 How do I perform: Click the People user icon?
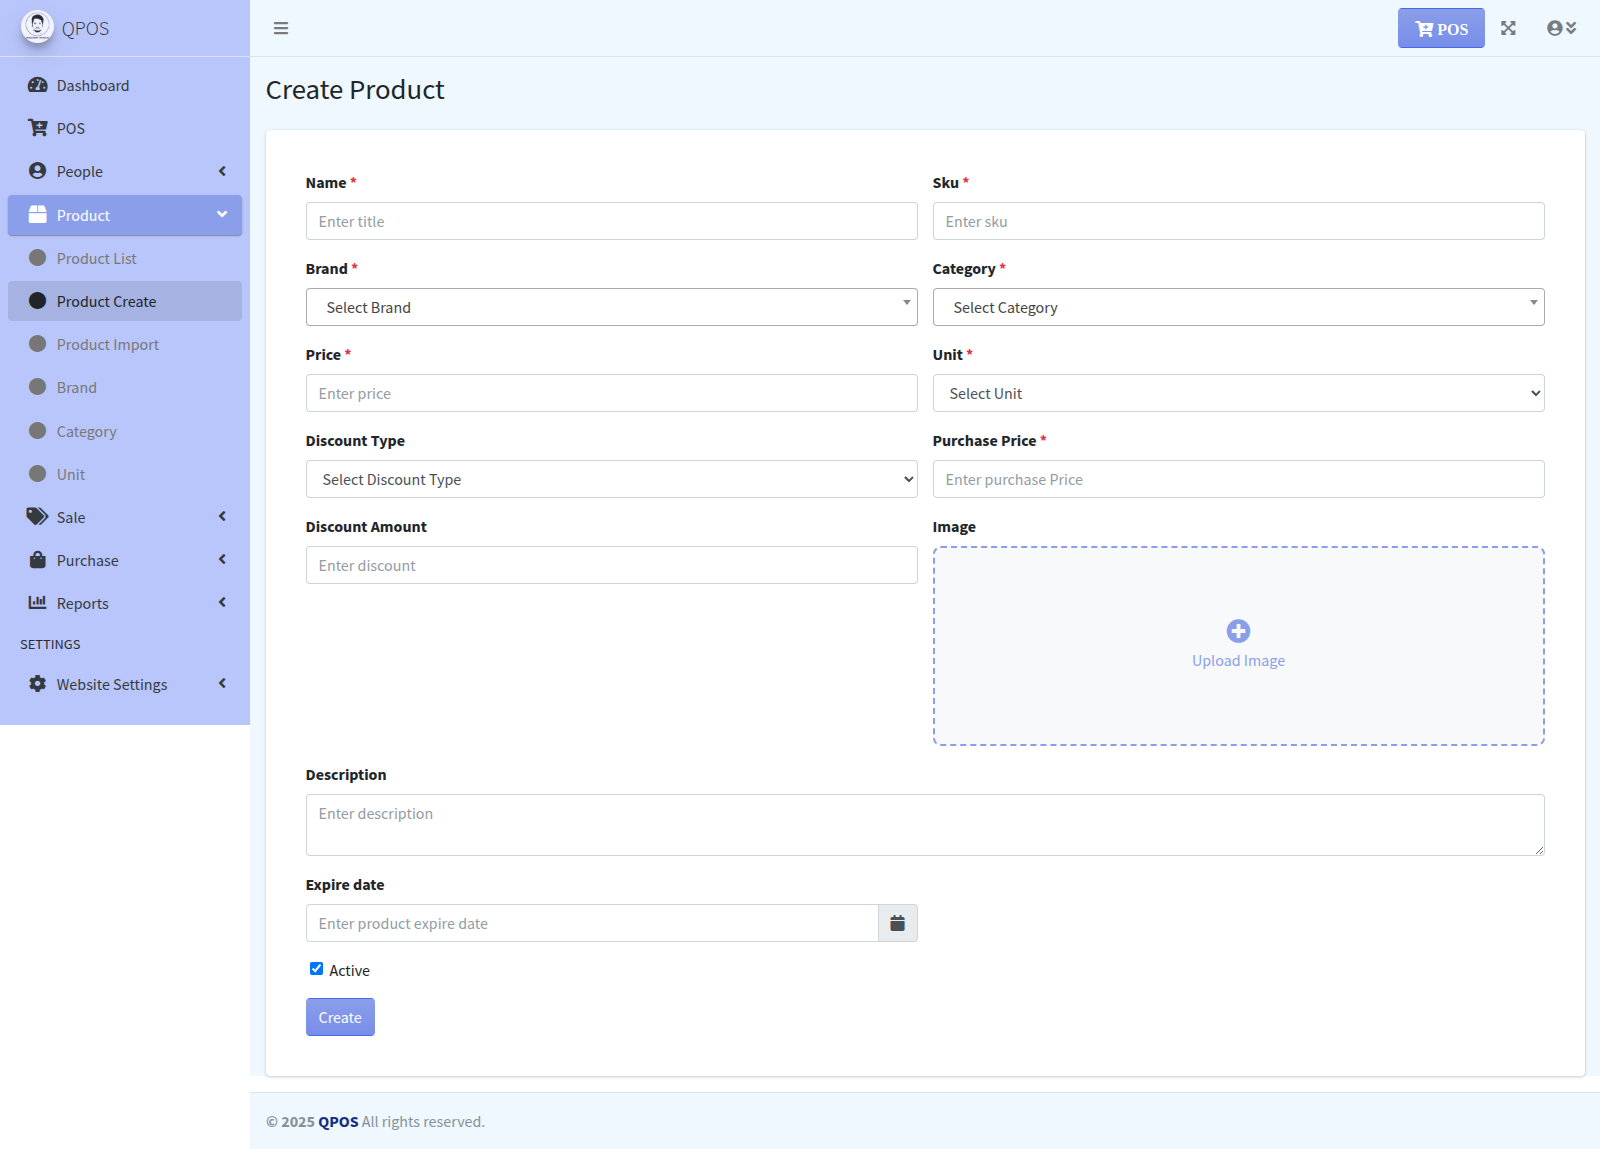38,171
